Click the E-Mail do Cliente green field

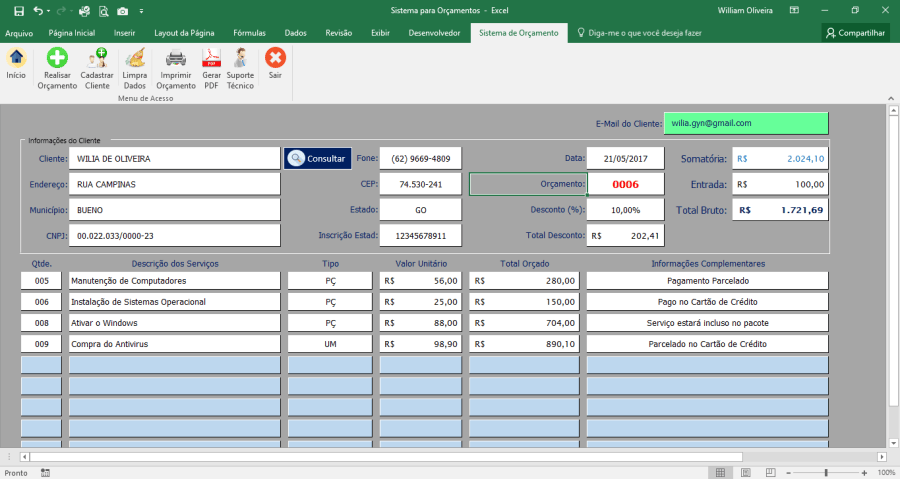click(x=746, y=123)
